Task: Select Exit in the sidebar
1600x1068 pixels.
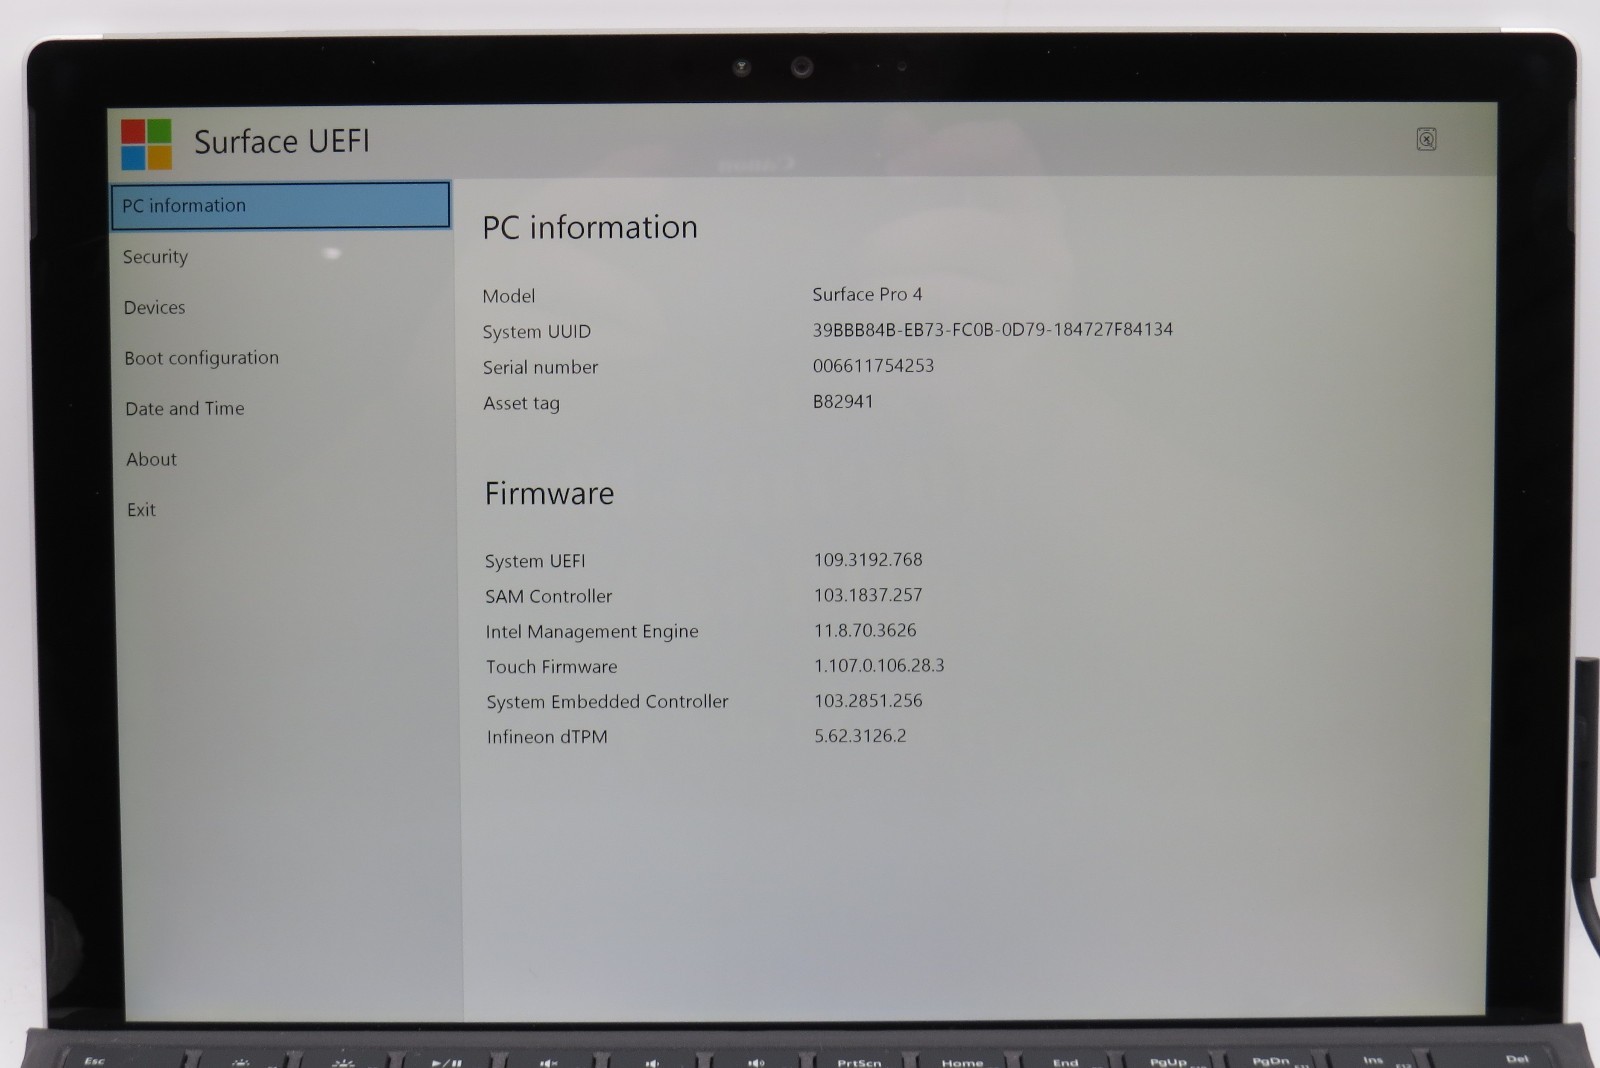Action: click(141, 509)
